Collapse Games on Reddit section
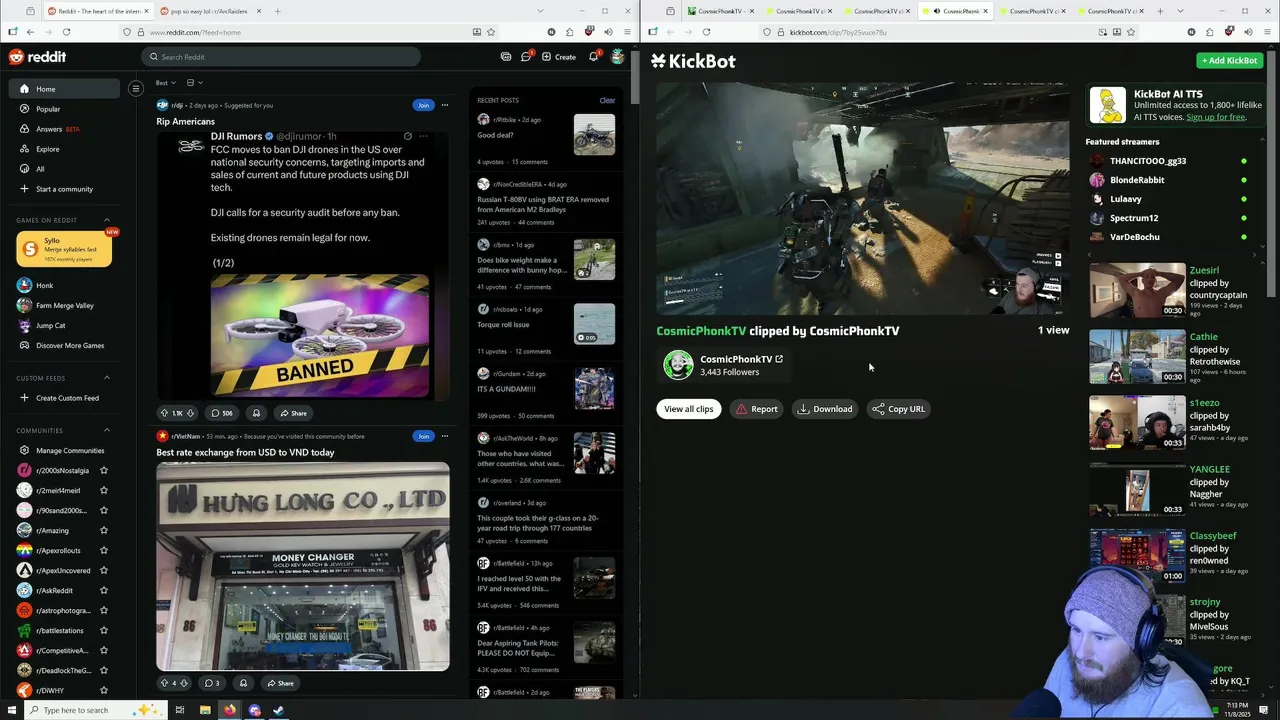Screen dimensions: 1280x720 107,220
